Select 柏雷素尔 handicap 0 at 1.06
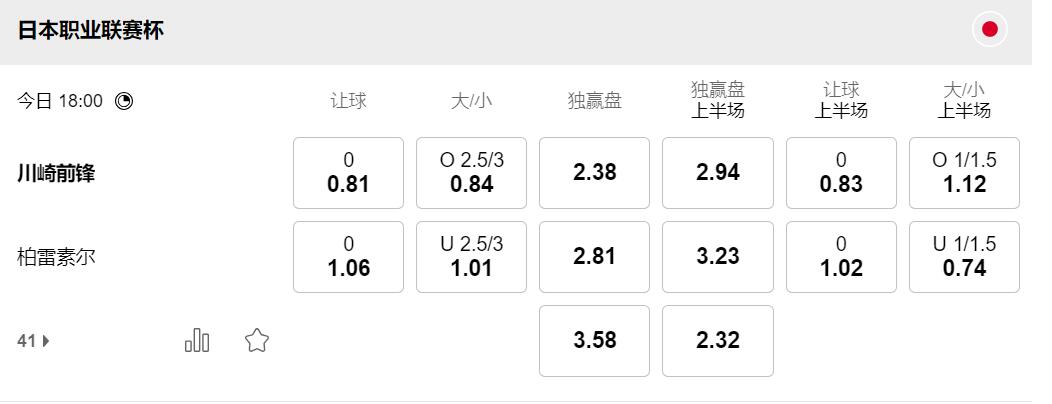Viewport: 1052px width, 404px height. [348, 257]
